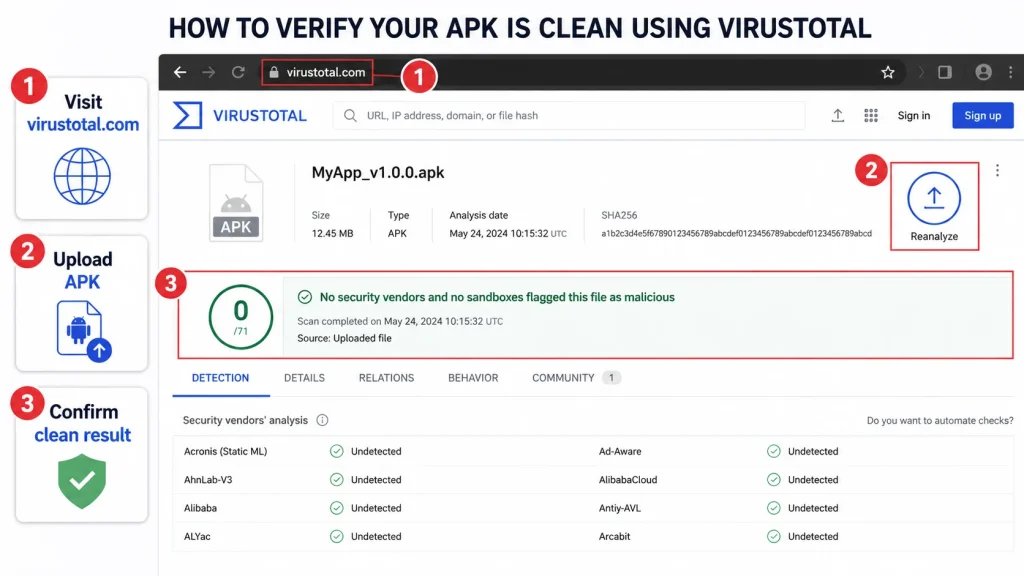Click the Android upload icon in Upload card
Image resolution: width=1024 pixels, height=576 pixels.
click(84, 331)
